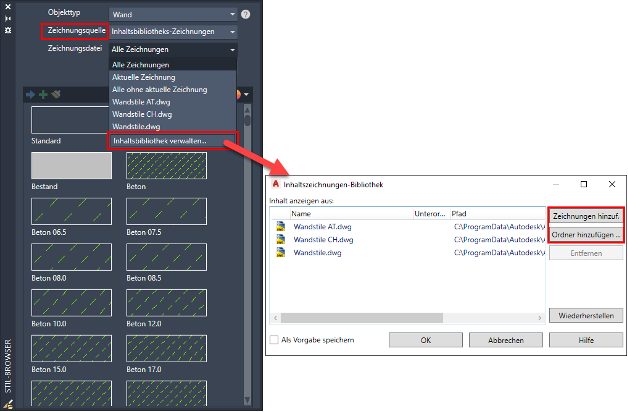This screenshot has height=412, width=628.
Task: Enable the Als Vorgabe speichern checkbox
Action: click(x=274, y=340)
